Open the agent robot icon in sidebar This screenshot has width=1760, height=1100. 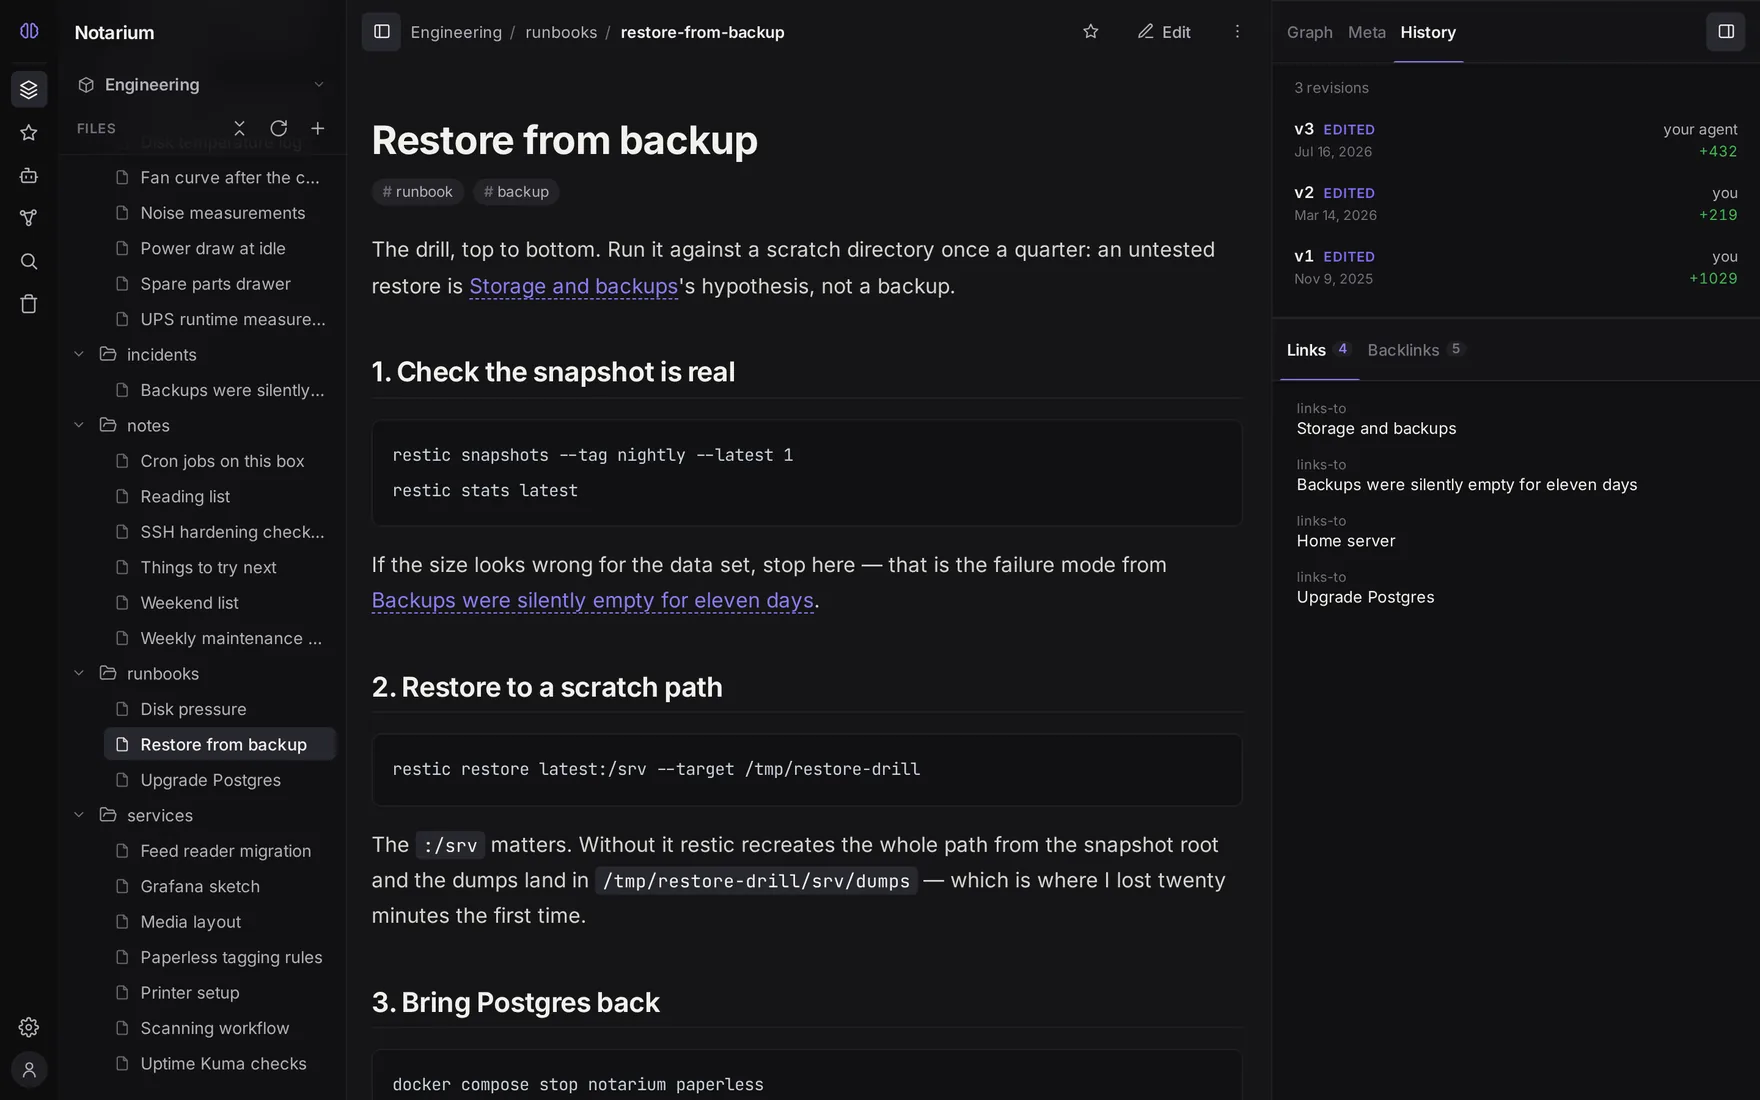29,176
